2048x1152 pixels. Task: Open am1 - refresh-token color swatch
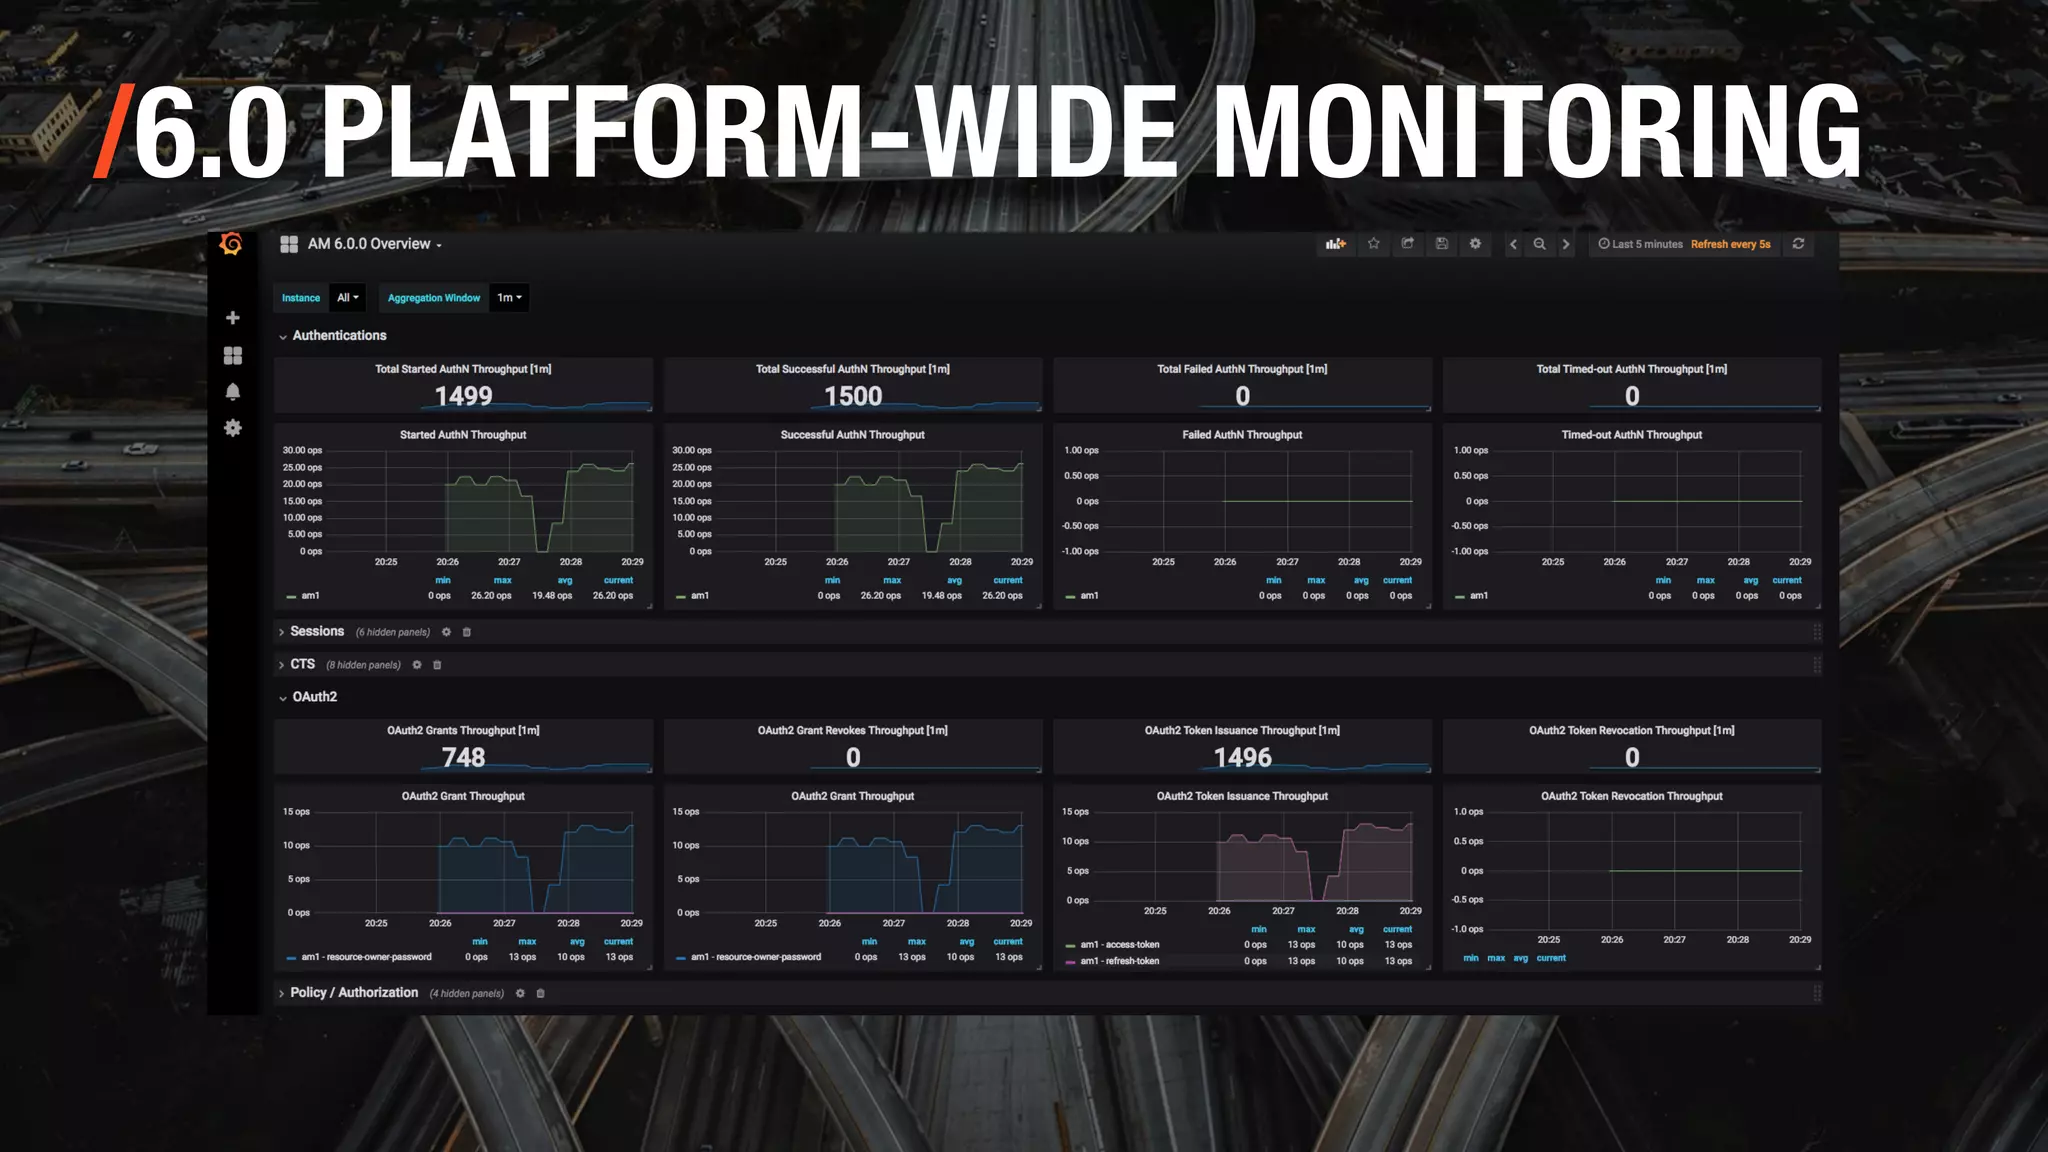(x=1070, y=962)
